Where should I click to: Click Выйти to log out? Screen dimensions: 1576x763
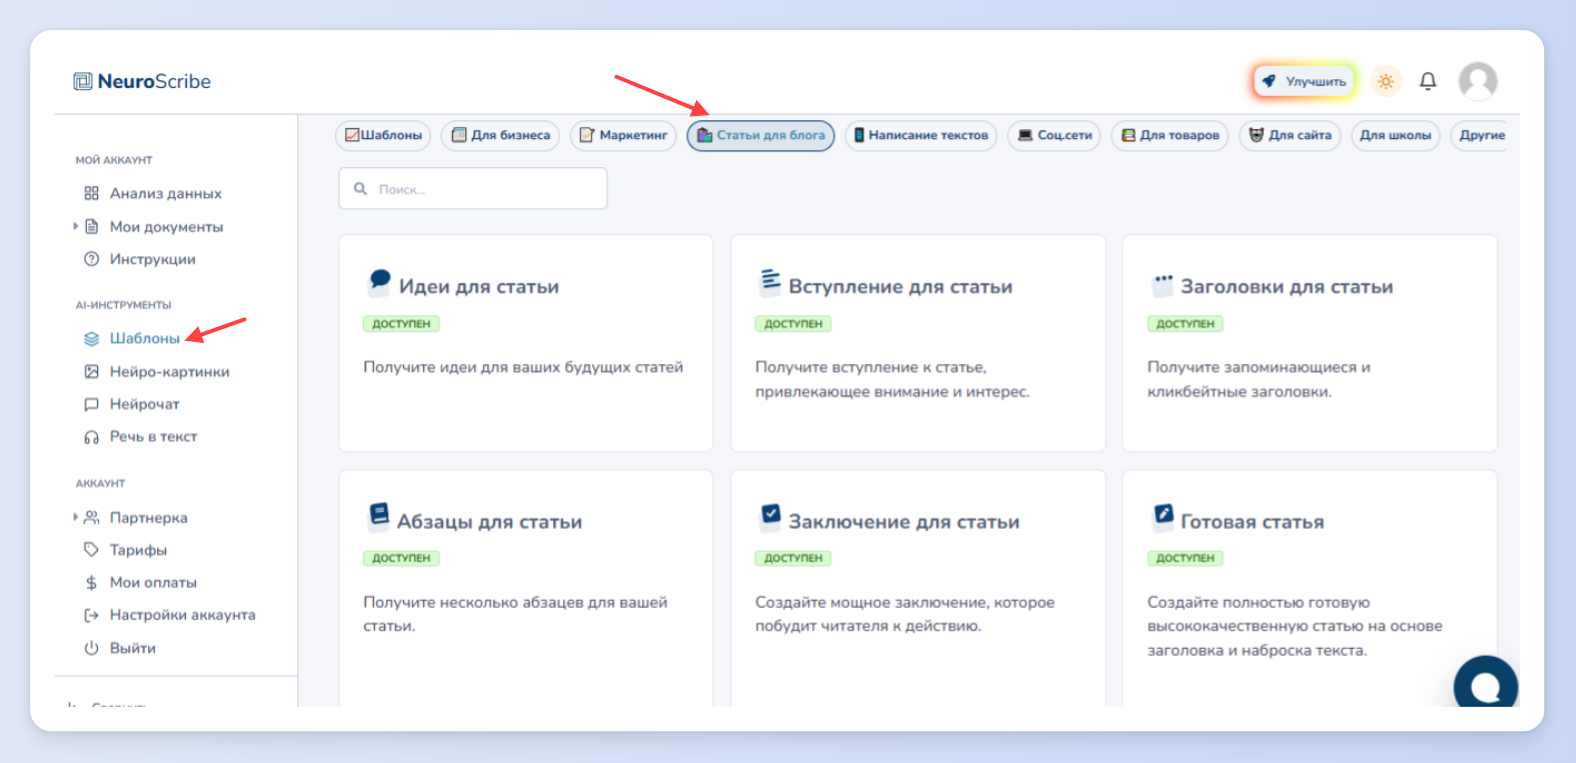(133, 648)
